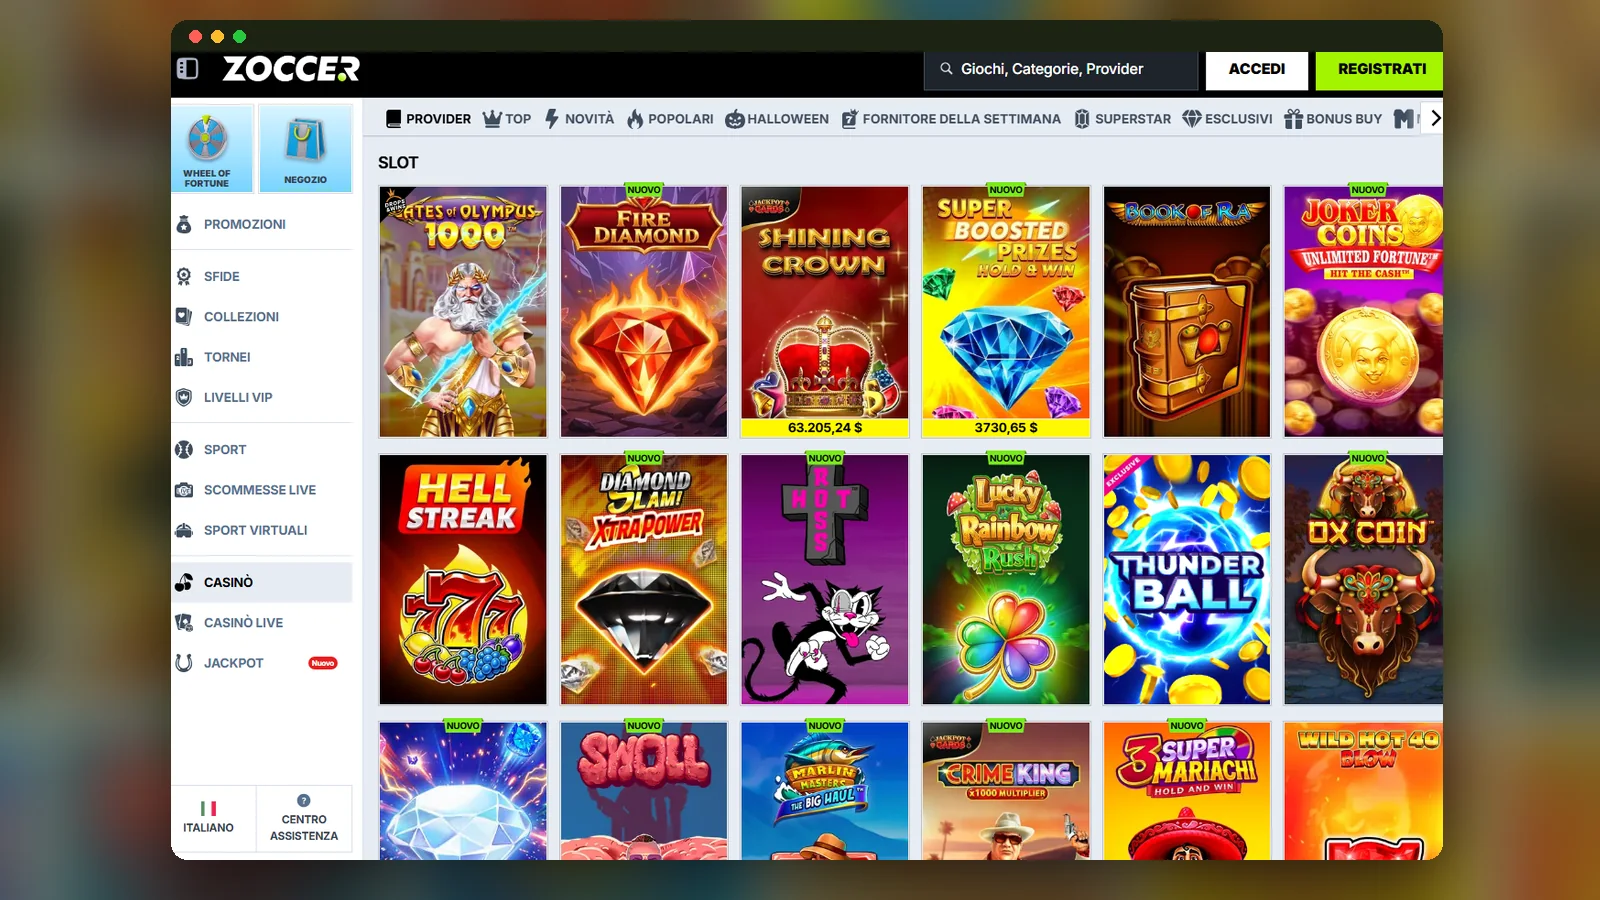Toggle the sidebar collapse icon
1600x900 pixels.
point(187,69)
